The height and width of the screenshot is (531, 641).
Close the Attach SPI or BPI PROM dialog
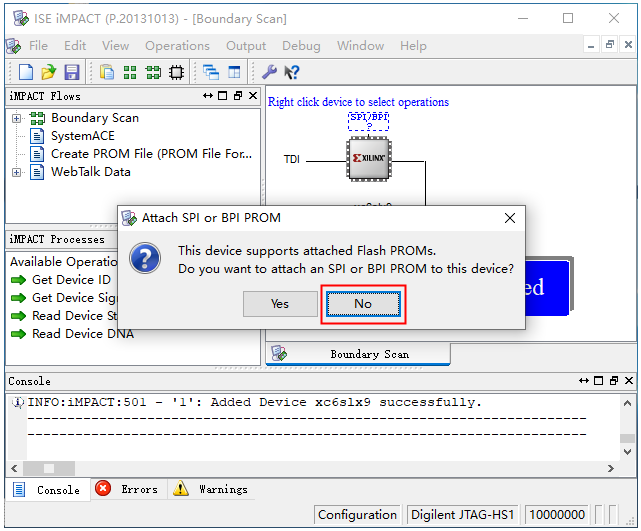pos(510,218)
